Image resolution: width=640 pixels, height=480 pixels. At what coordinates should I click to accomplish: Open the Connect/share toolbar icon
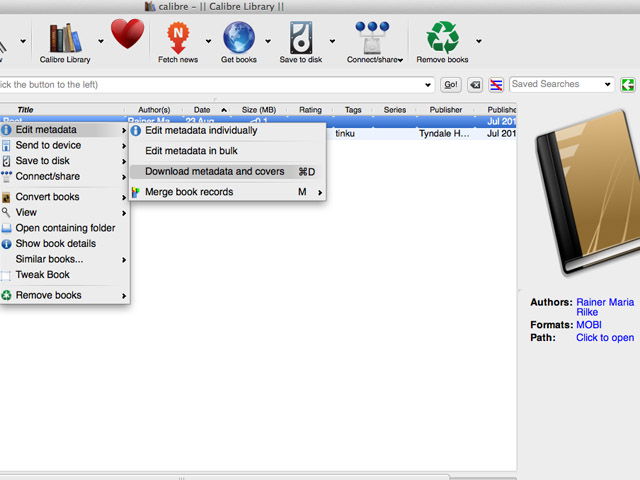(x=372, y=42)
